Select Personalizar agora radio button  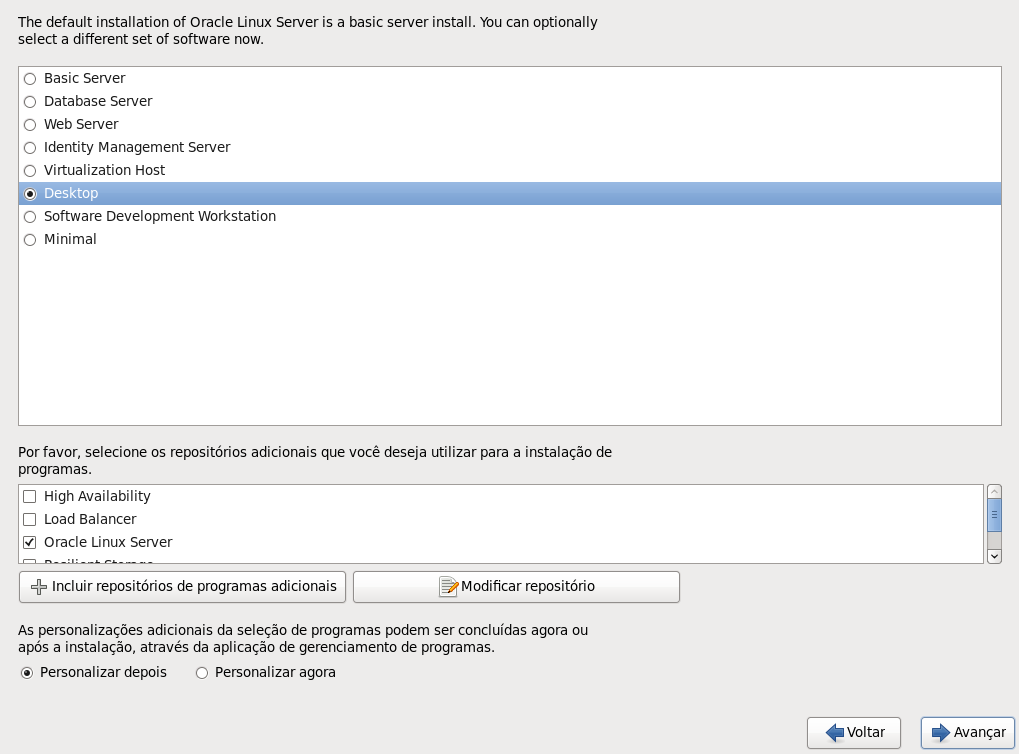pyautogui.click(x=202, y=673)
